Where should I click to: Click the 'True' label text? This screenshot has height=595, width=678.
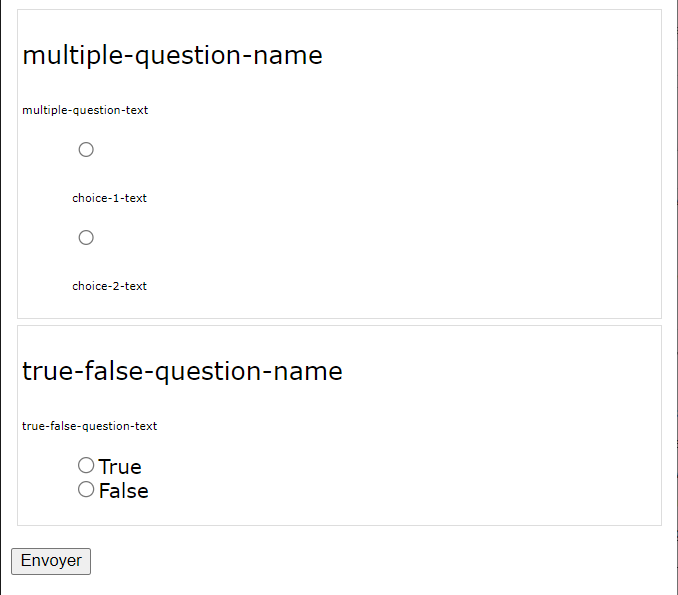click(120, 467)
